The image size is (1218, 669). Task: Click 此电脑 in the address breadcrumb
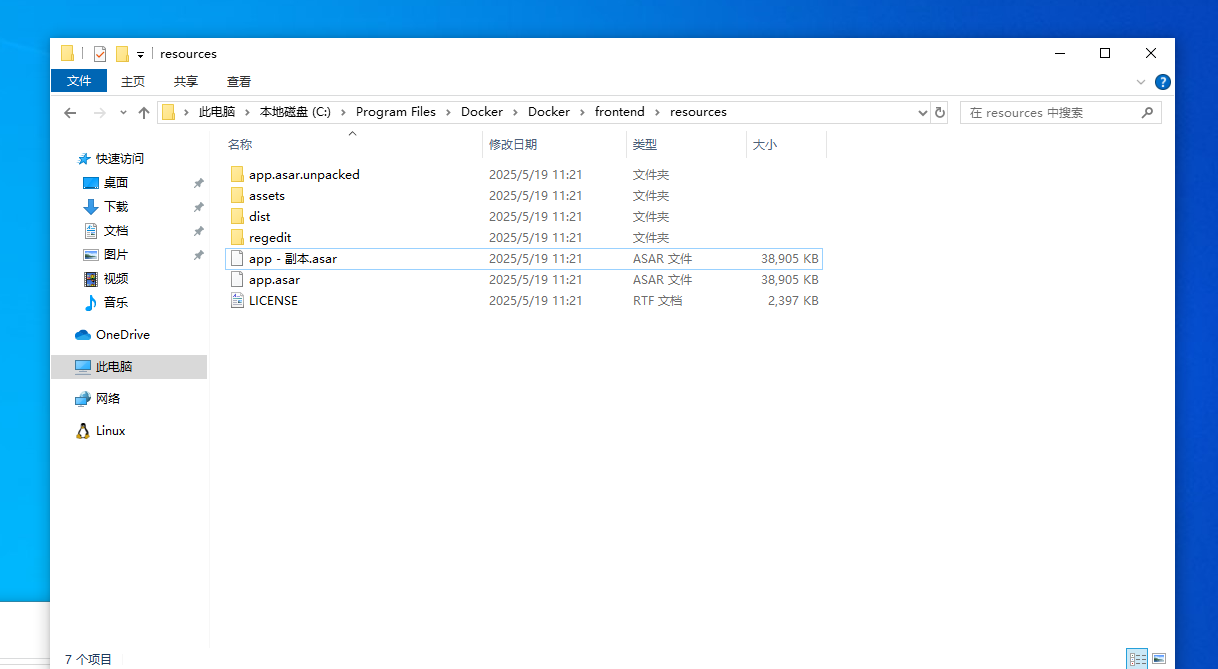point(217,112)
